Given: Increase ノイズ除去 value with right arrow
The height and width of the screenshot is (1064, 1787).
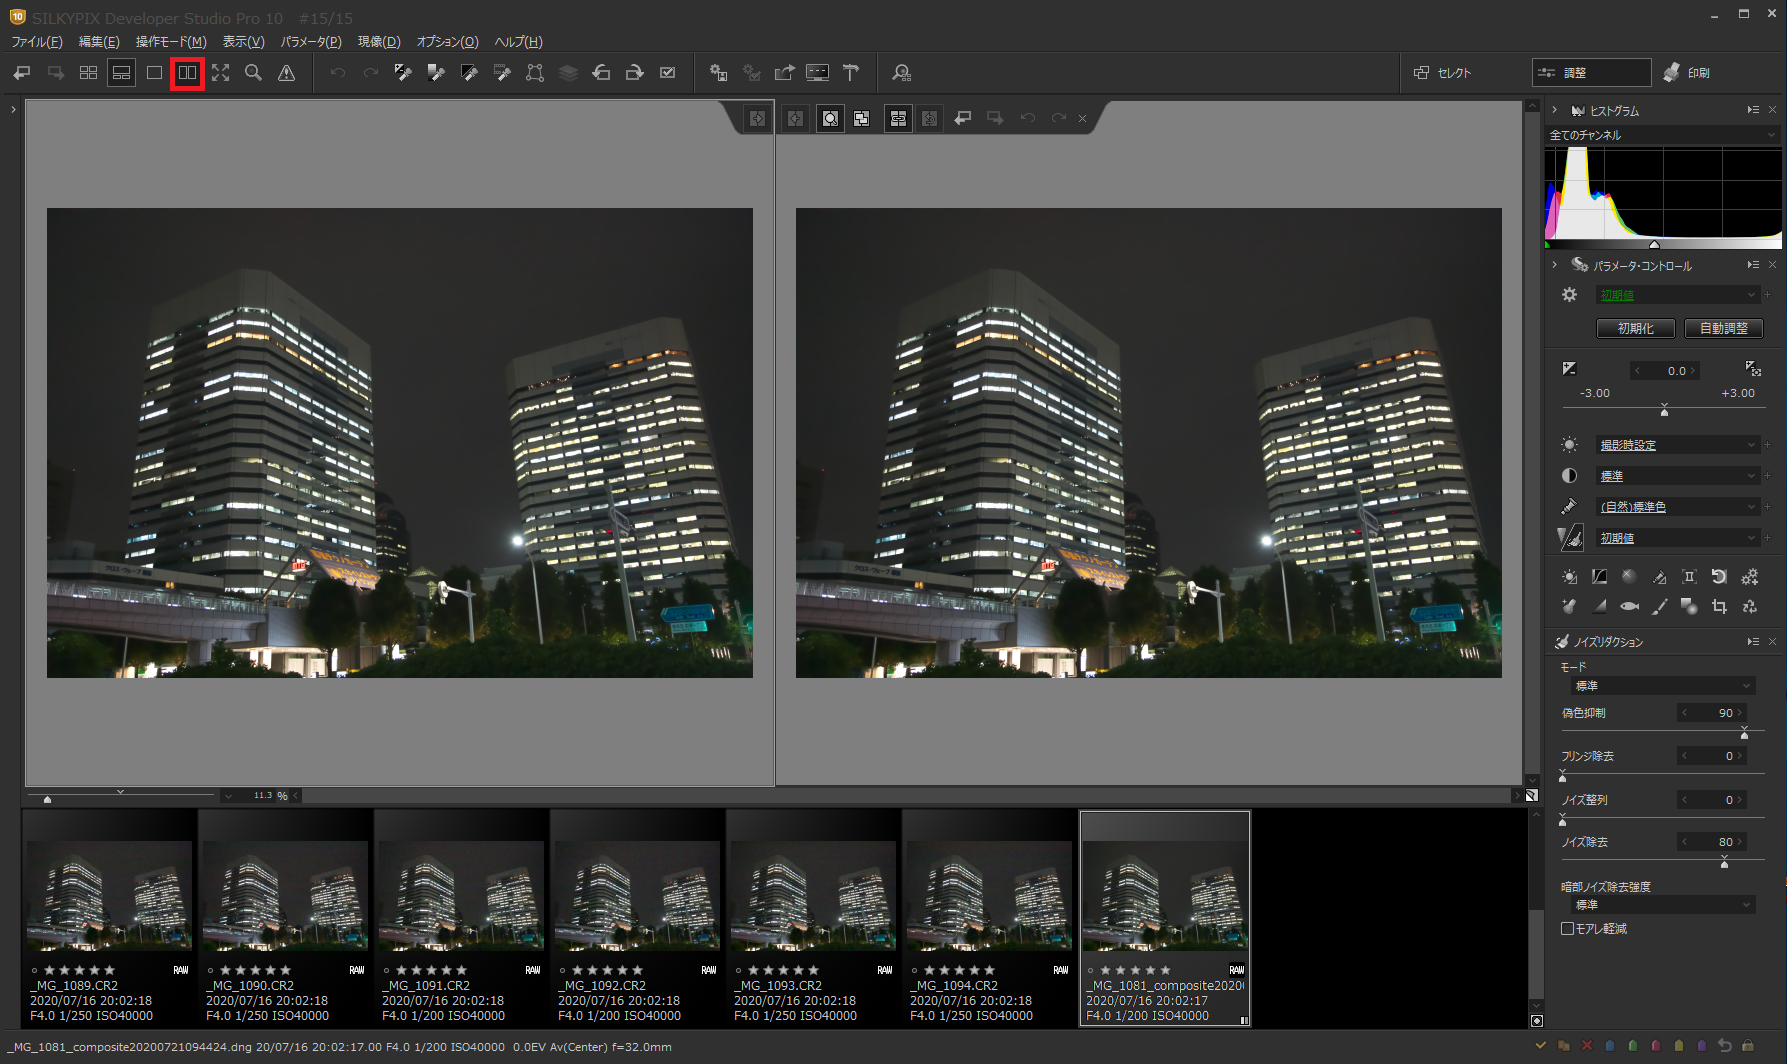Looking at the screenshot, I should [x=1741, y=842].
